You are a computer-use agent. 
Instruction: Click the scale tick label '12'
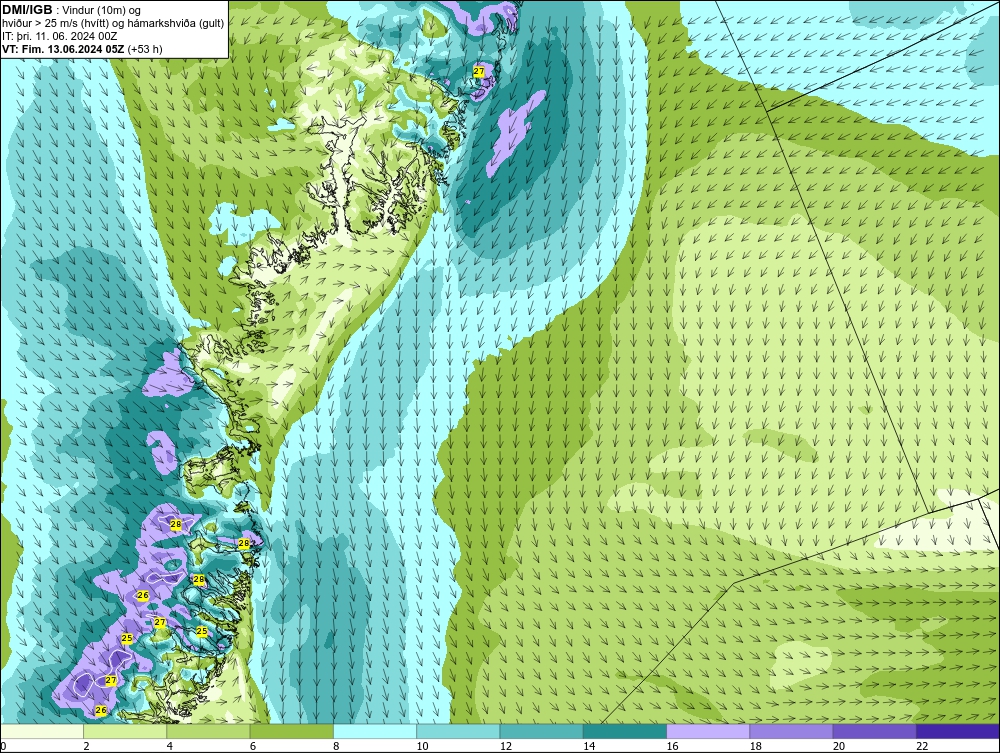point(506,747)
